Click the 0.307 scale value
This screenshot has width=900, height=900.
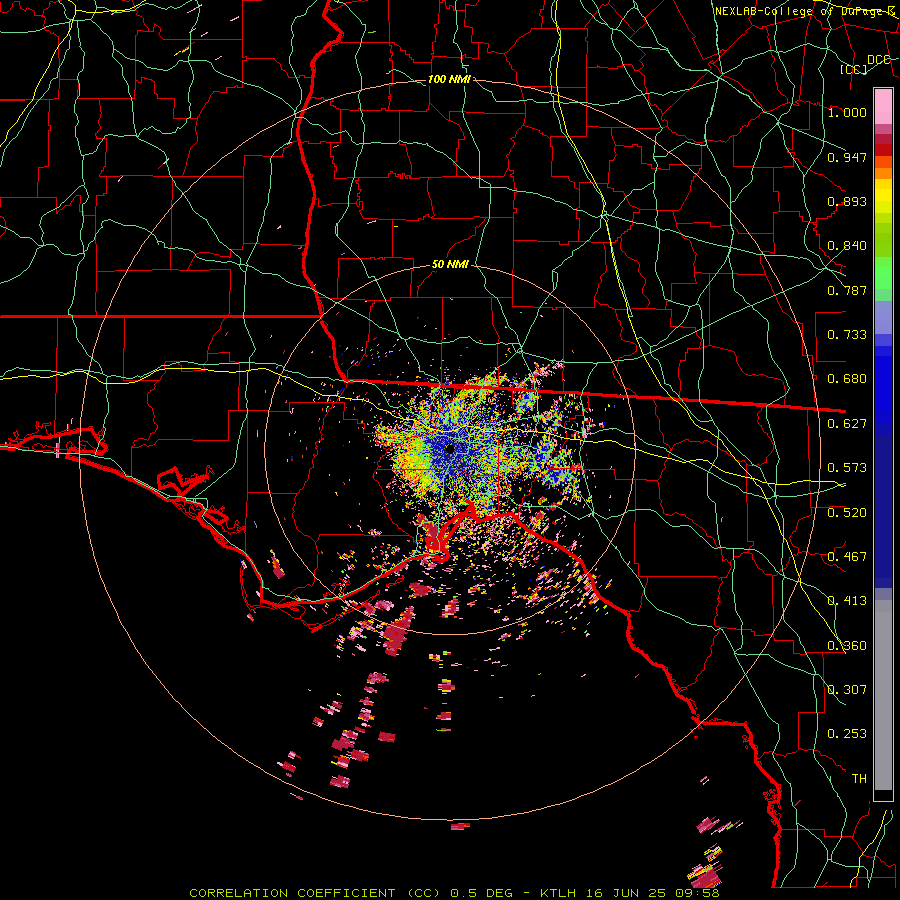(x=847, y=690)
